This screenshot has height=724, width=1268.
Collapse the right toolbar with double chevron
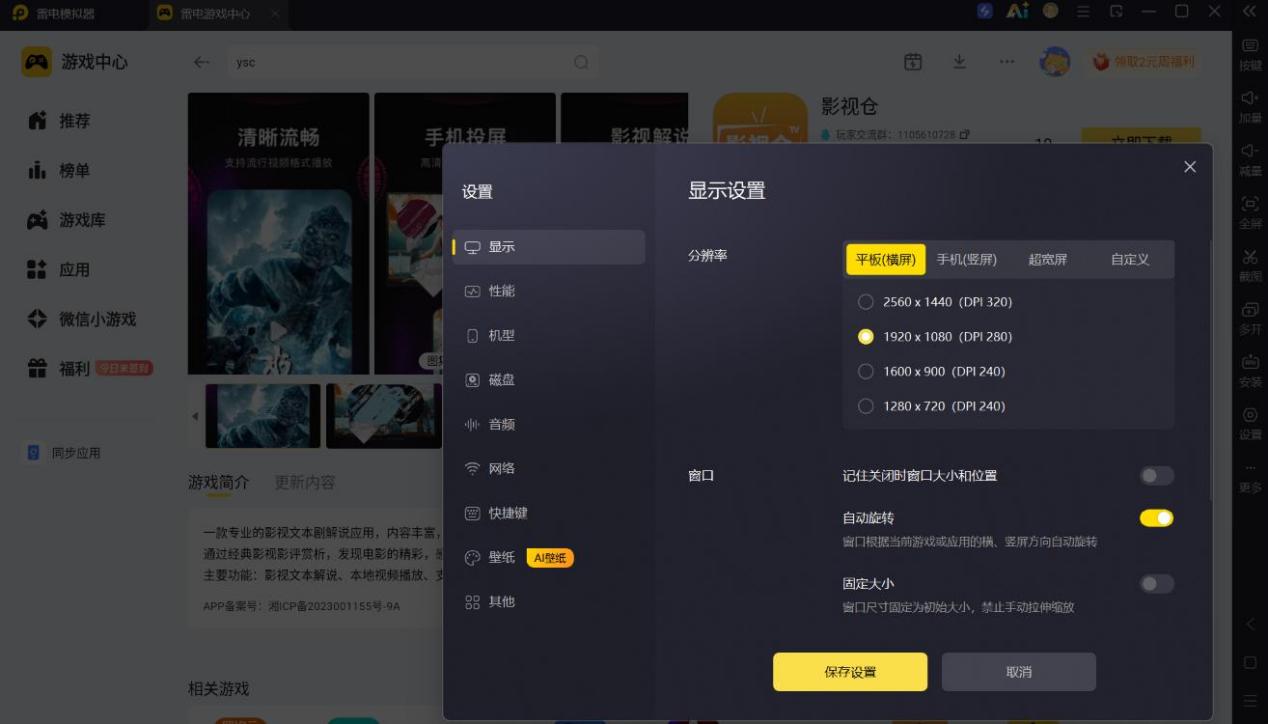(x=1249, y=12)
